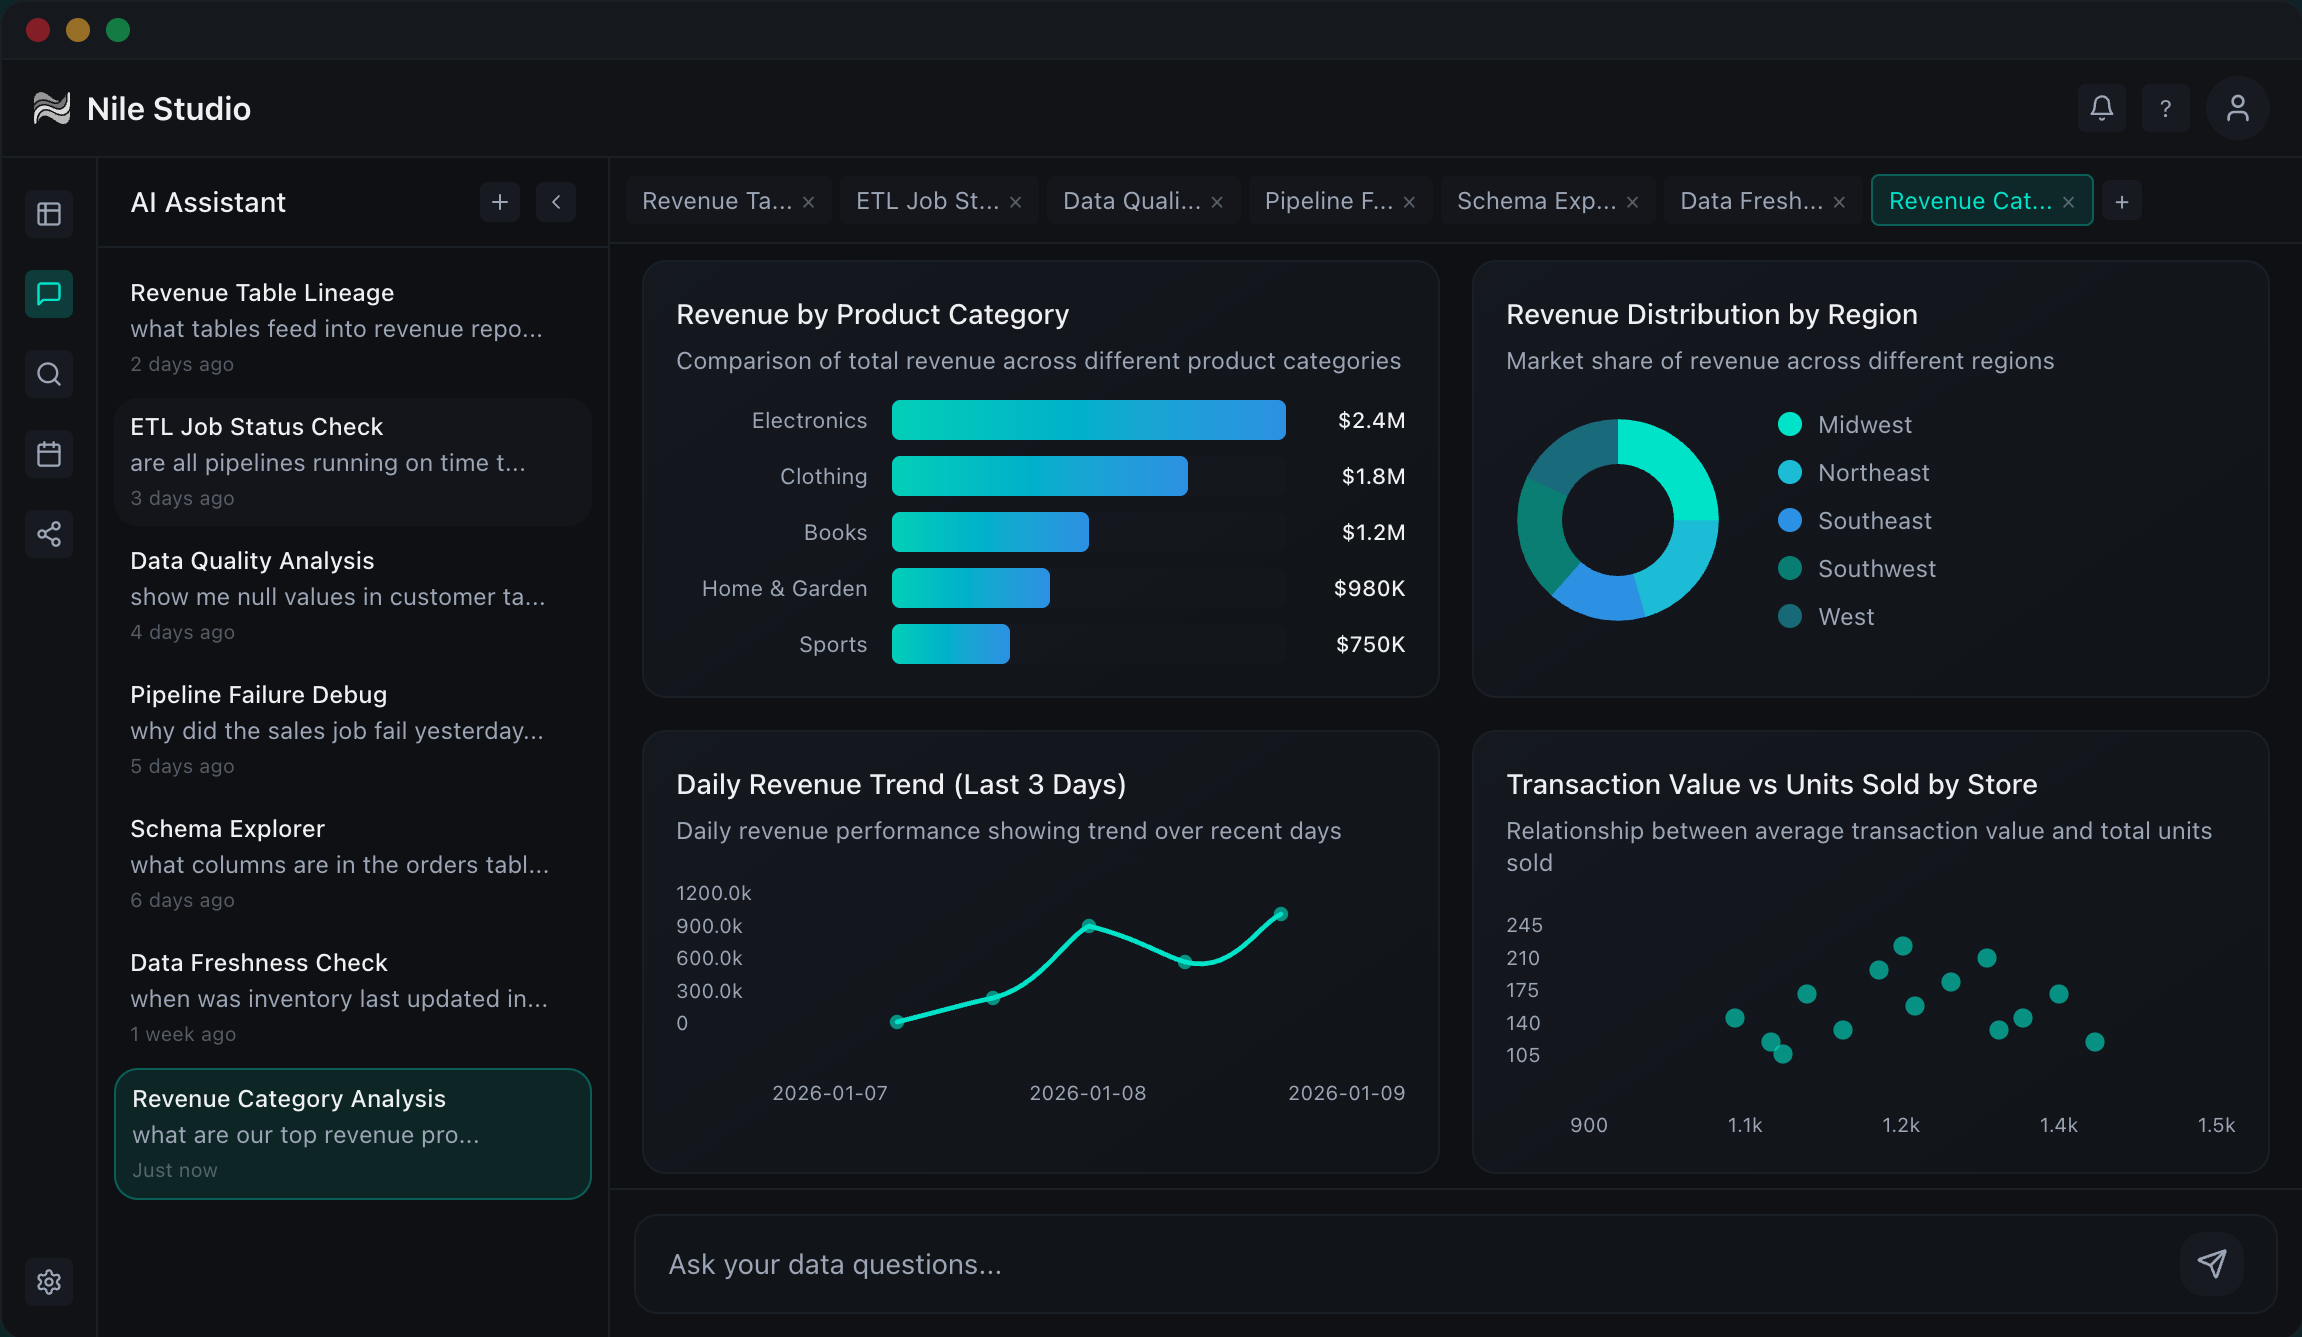Open the share graph sidebar icon
This screenshot has height=1337, width=2302.
(49, 534)
